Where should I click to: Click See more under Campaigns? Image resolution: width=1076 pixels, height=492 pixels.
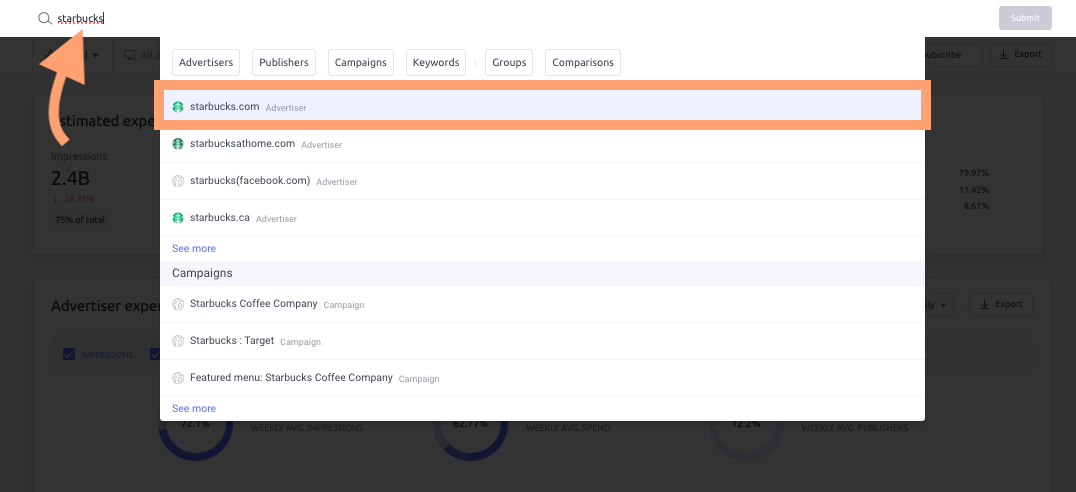click(194, 408)
